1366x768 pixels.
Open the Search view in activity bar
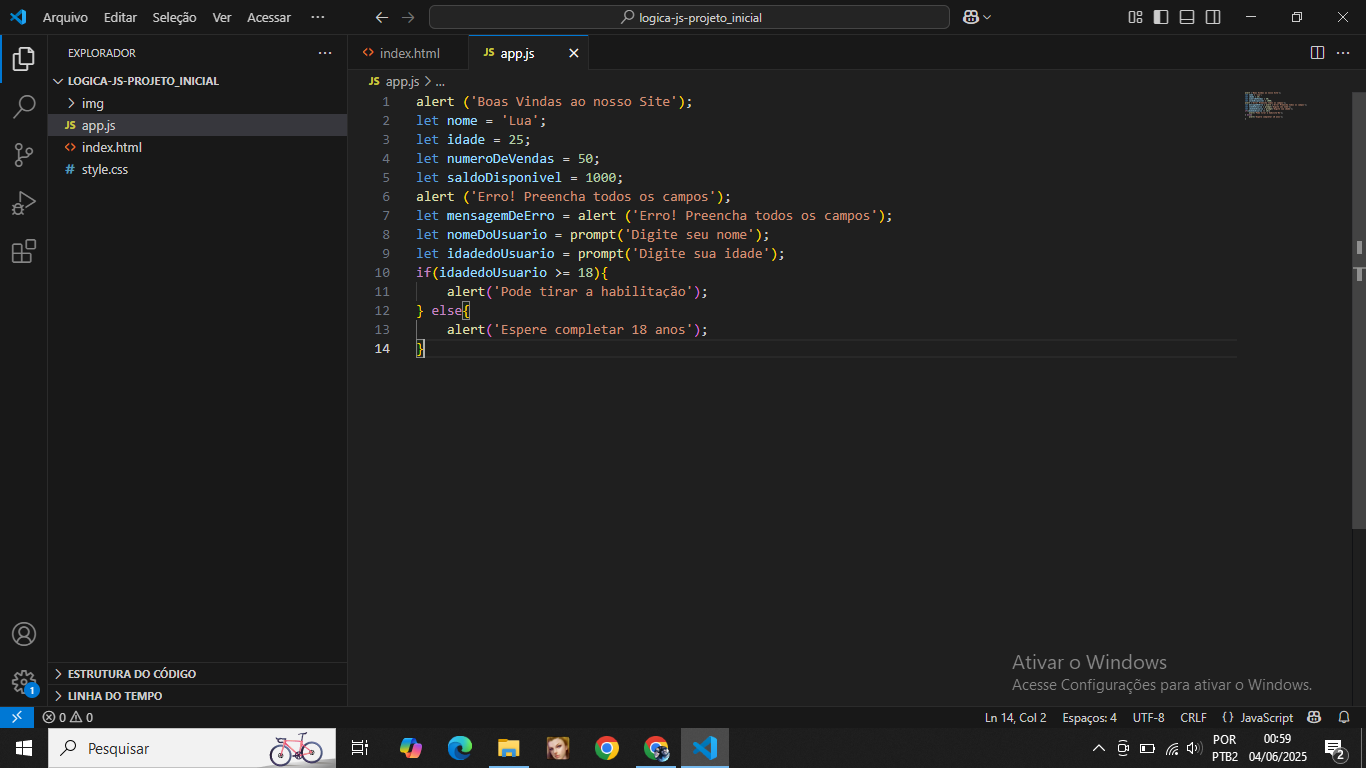24,107
